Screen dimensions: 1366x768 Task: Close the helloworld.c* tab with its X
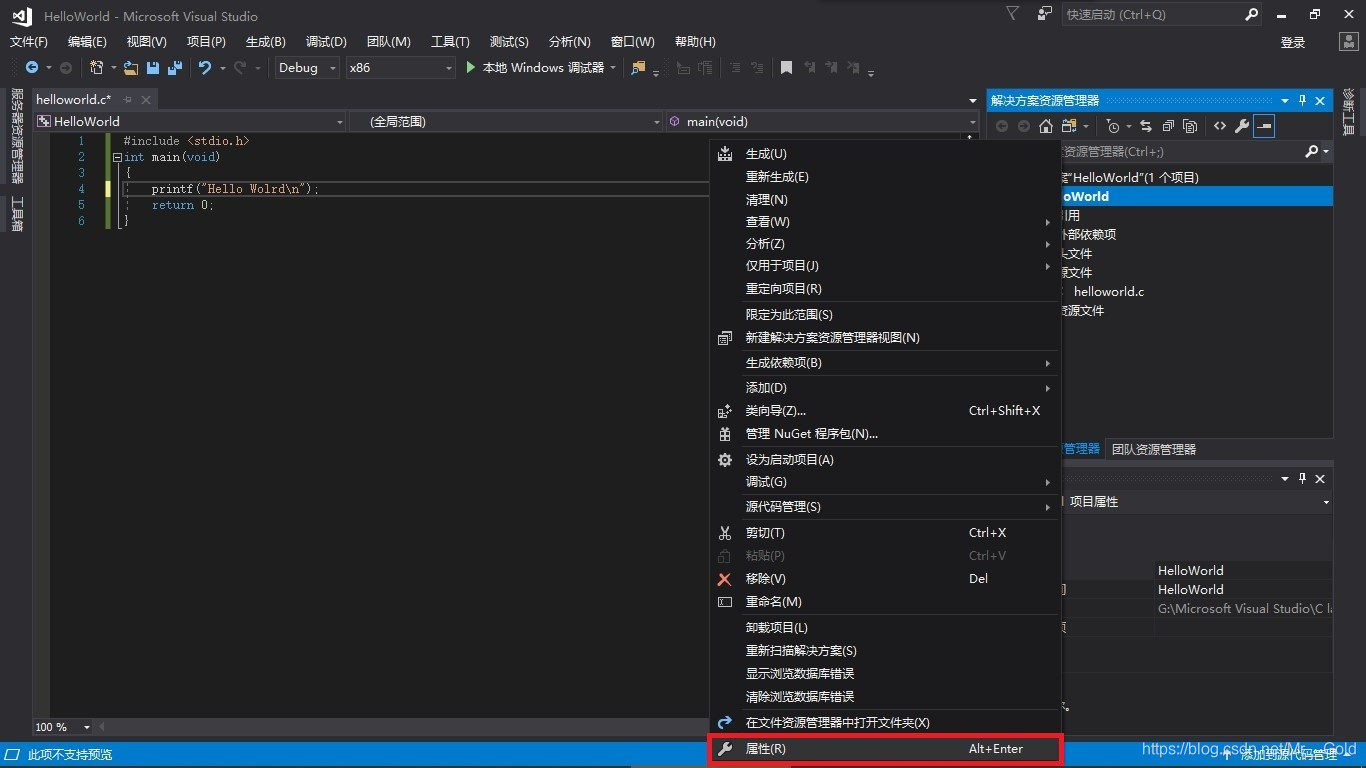click(146, 100)
